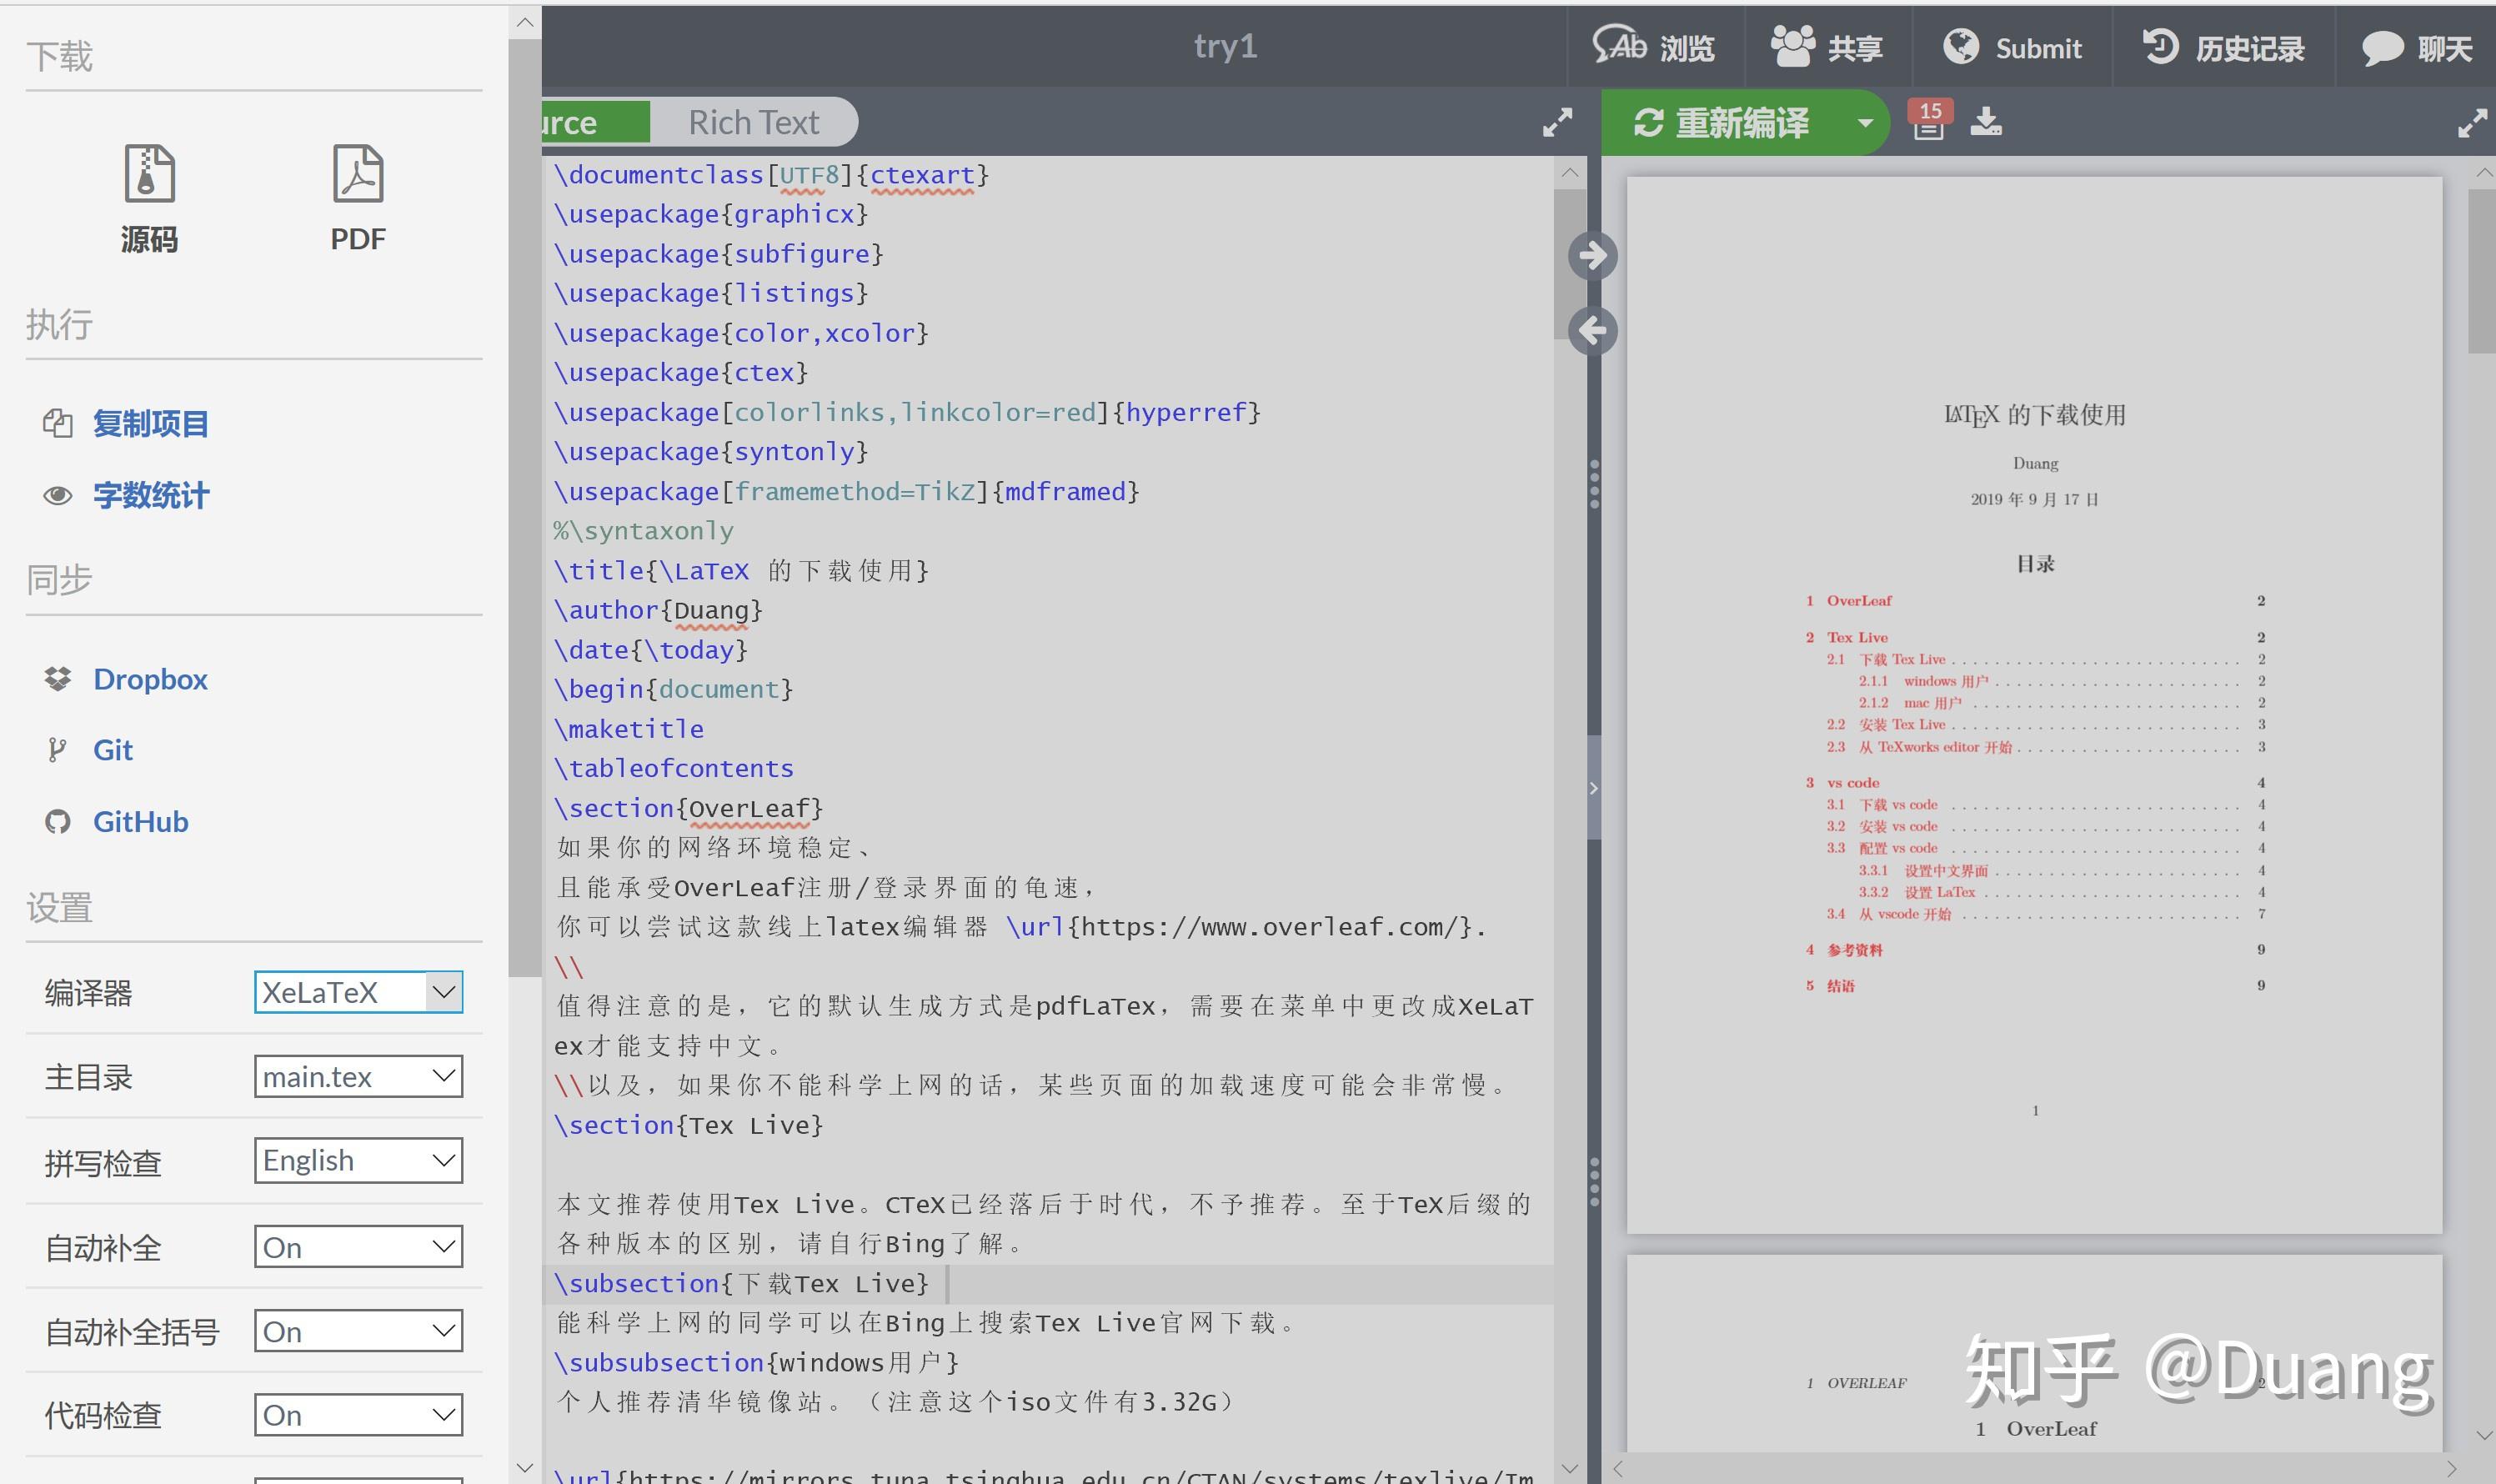Open Dropbox sync settings
Viewport: 2496px width, 1484px height.
(x=150, y=679)
